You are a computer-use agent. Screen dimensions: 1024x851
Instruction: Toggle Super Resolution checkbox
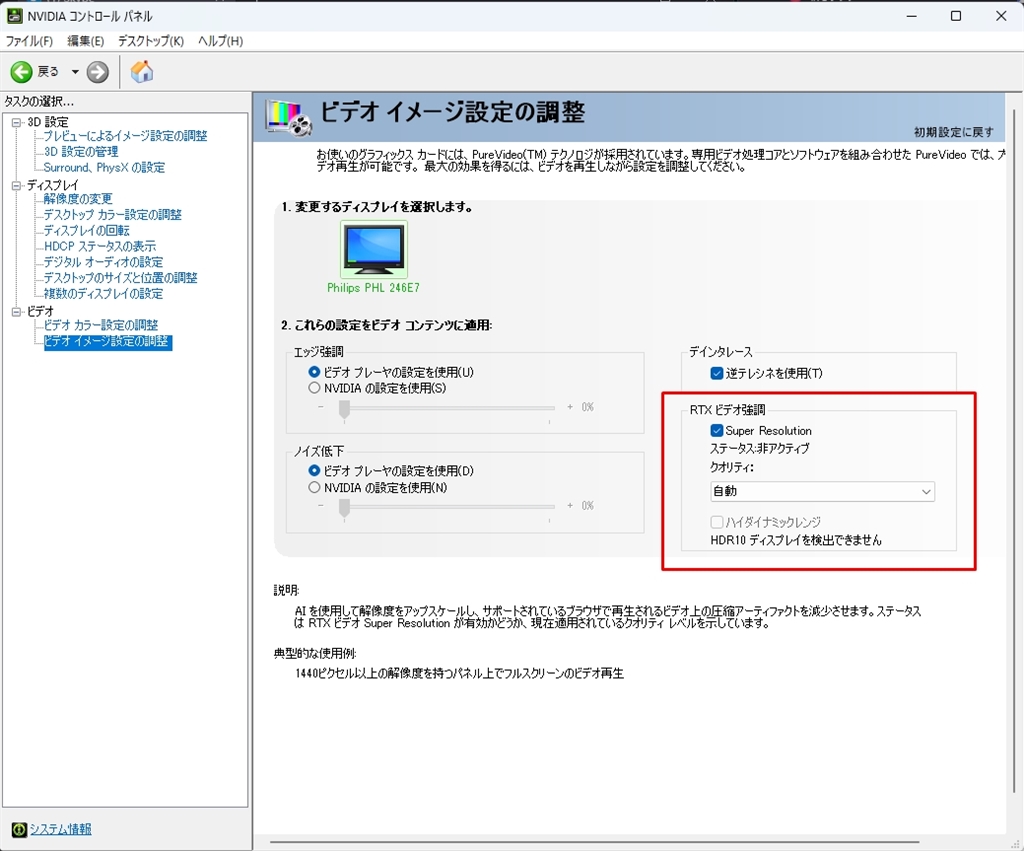[761, 431]
